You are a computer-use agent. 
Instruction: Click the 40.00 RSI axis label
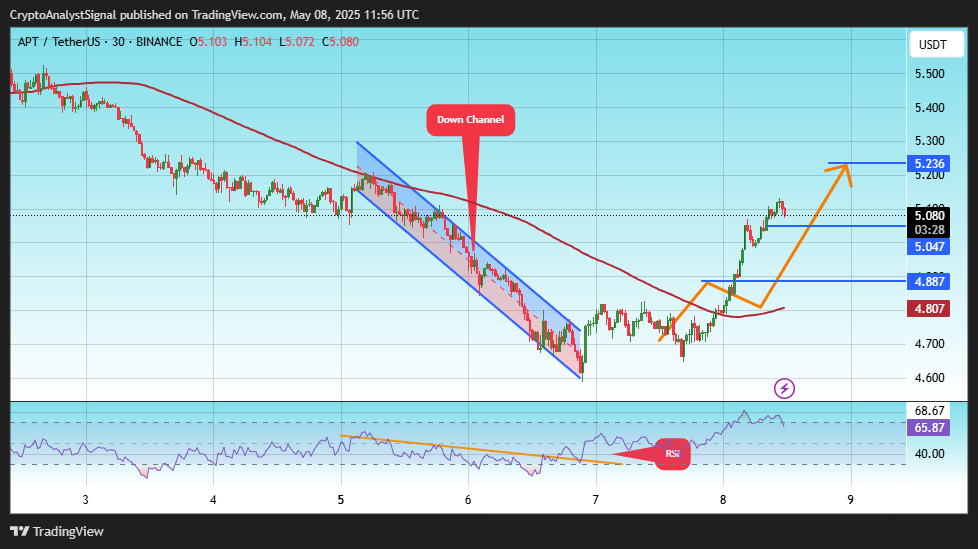929,454
